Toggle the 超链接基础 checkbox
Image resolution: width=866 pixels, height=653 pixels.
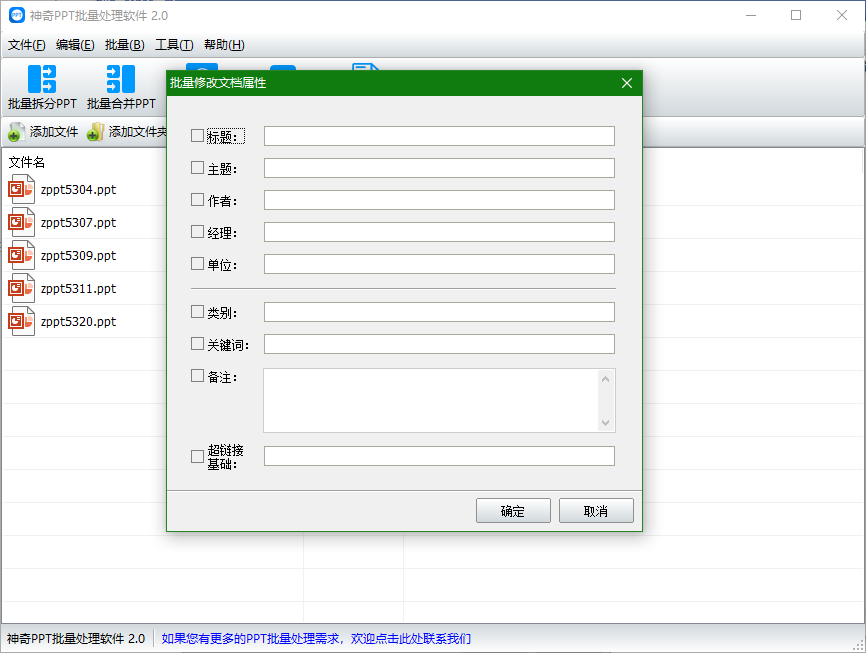[197, 457]
